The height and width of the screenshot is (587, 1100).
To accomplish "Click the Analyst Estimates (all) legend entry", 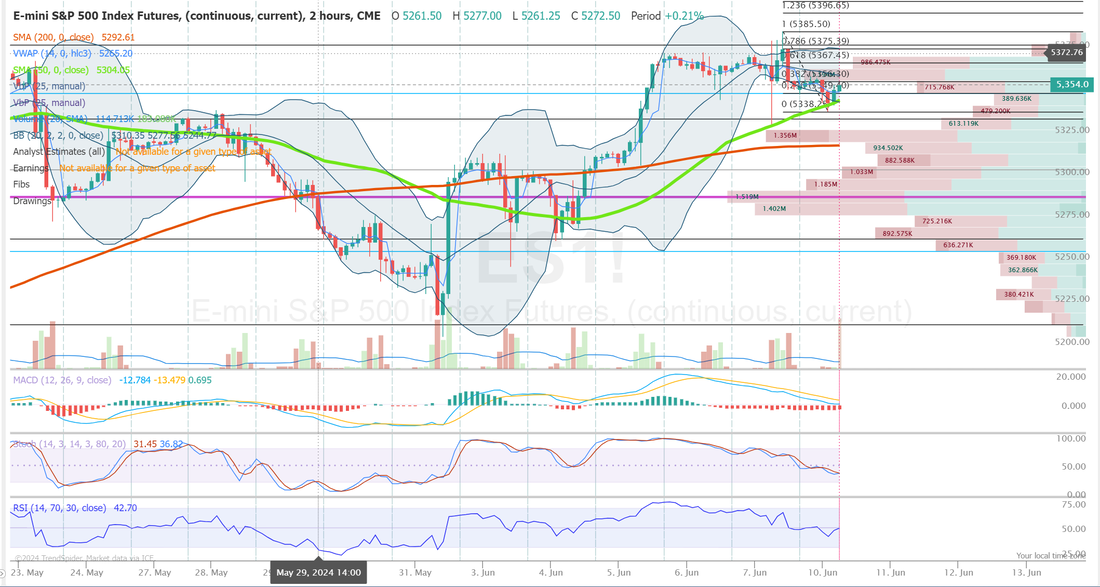I will [x=60, y=151].
